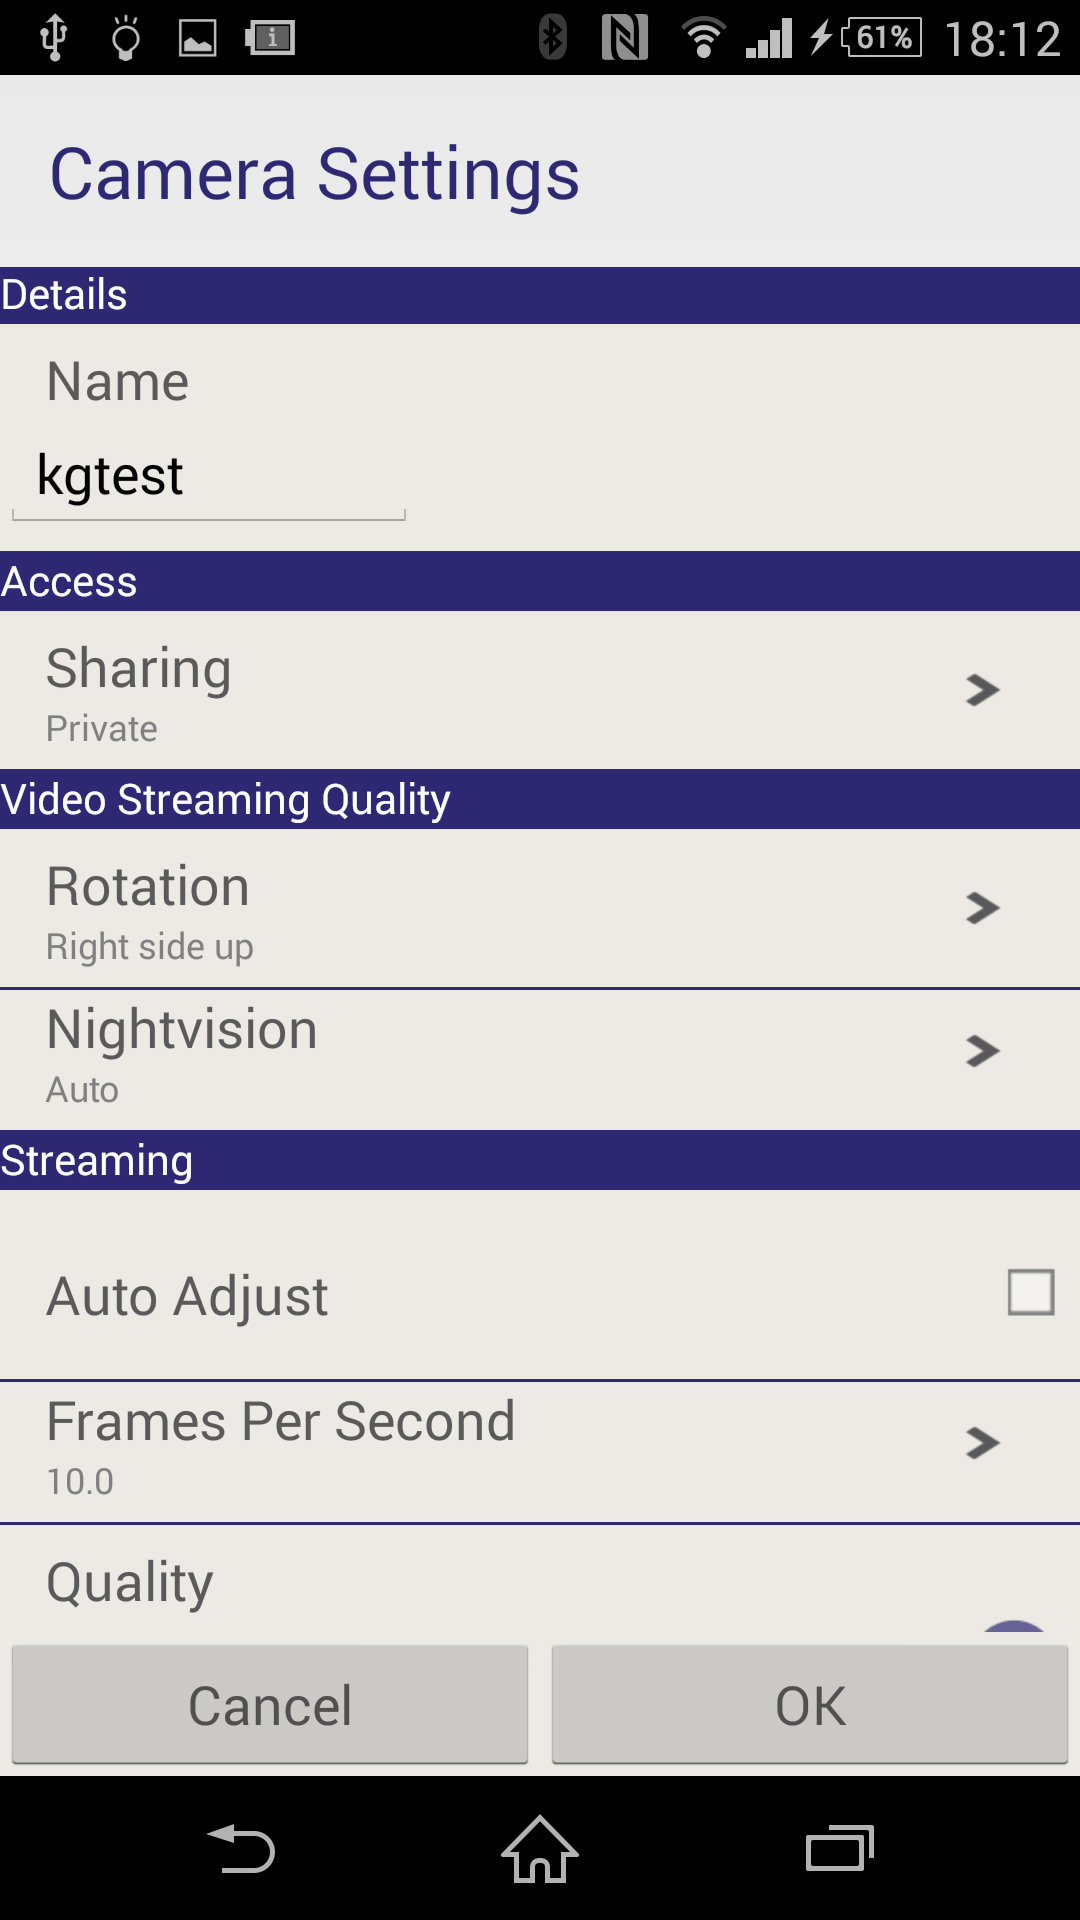Enable the Auto Adjust checkbox
1080x1920 pixels.
click(1030, 1292)
